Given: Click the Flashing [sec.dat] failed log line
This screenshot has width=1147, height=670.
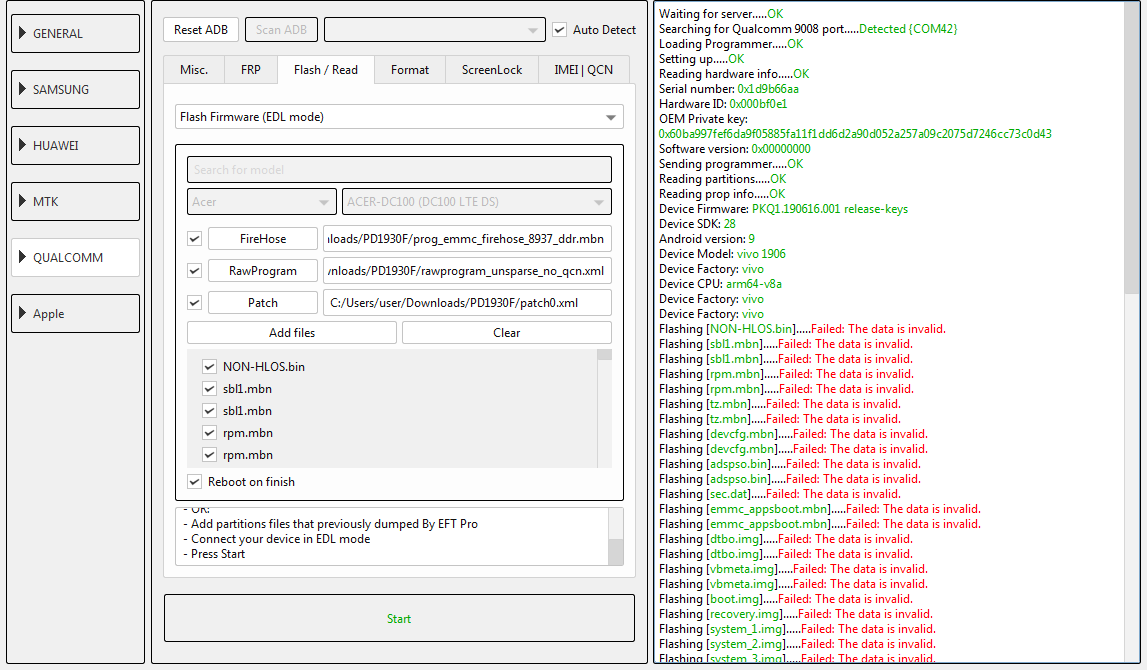Looking at the screenshot, I should tap(780, 494).
